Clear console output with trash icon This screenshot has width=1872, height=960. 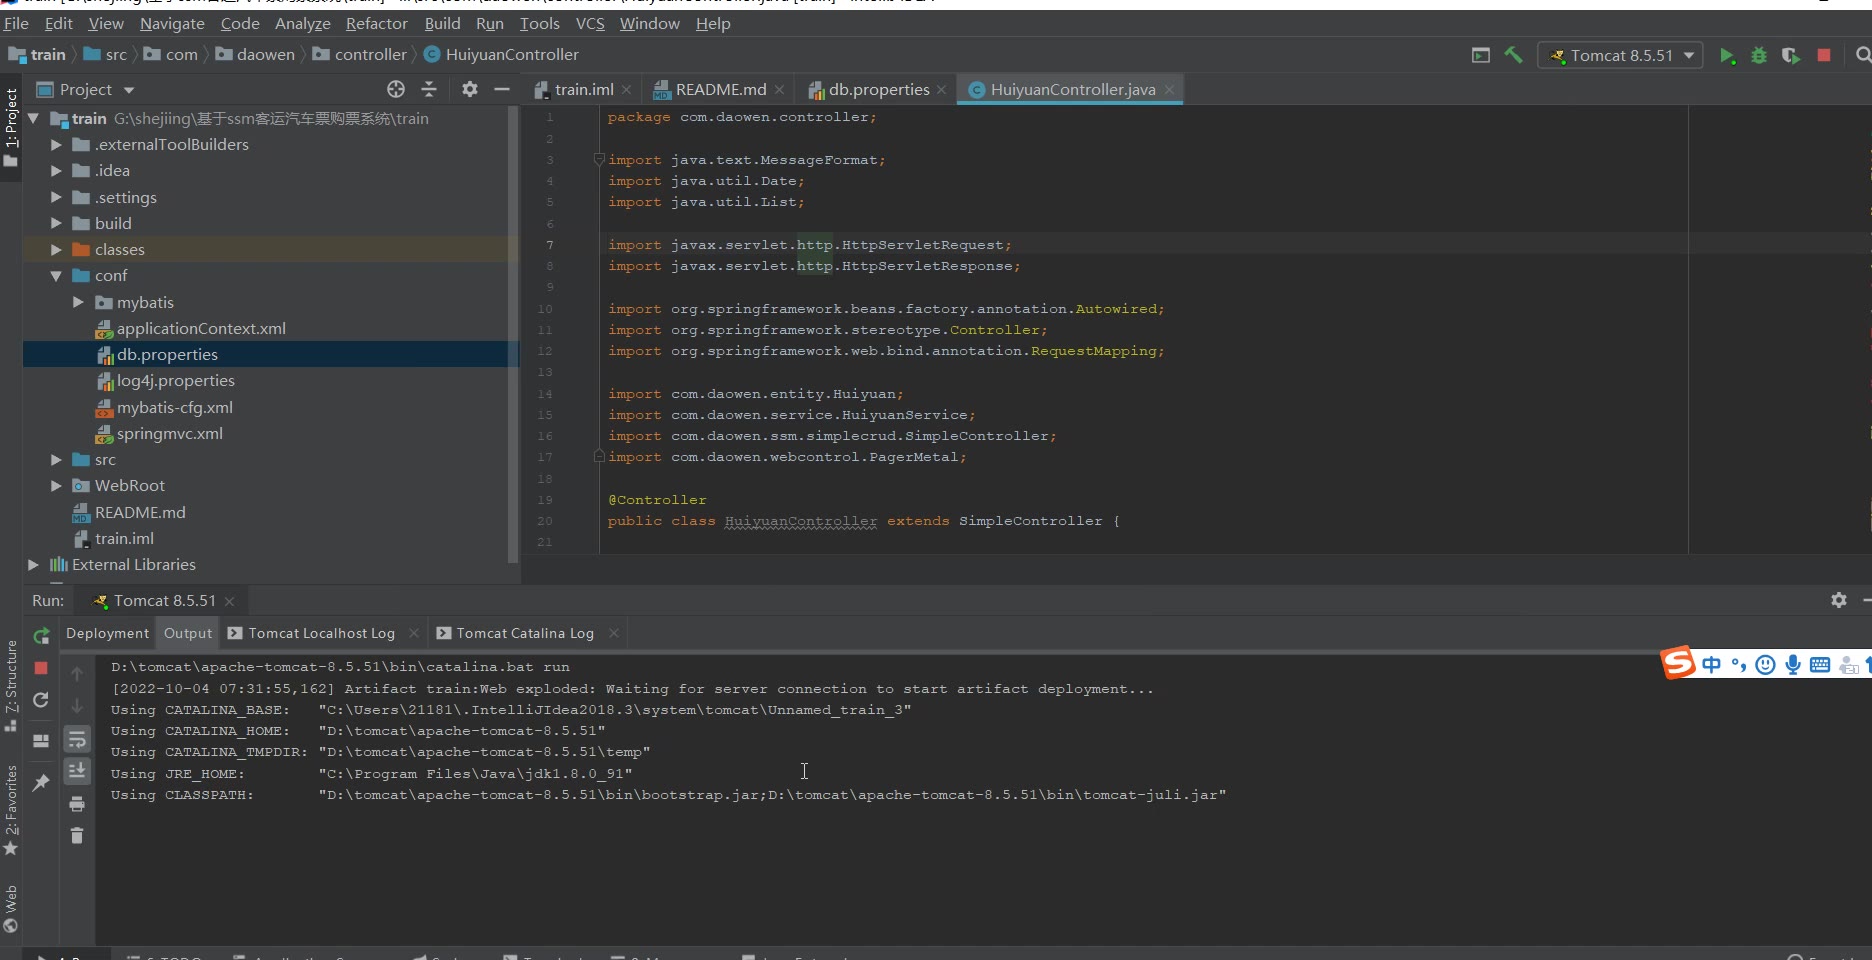coord(77,836)
